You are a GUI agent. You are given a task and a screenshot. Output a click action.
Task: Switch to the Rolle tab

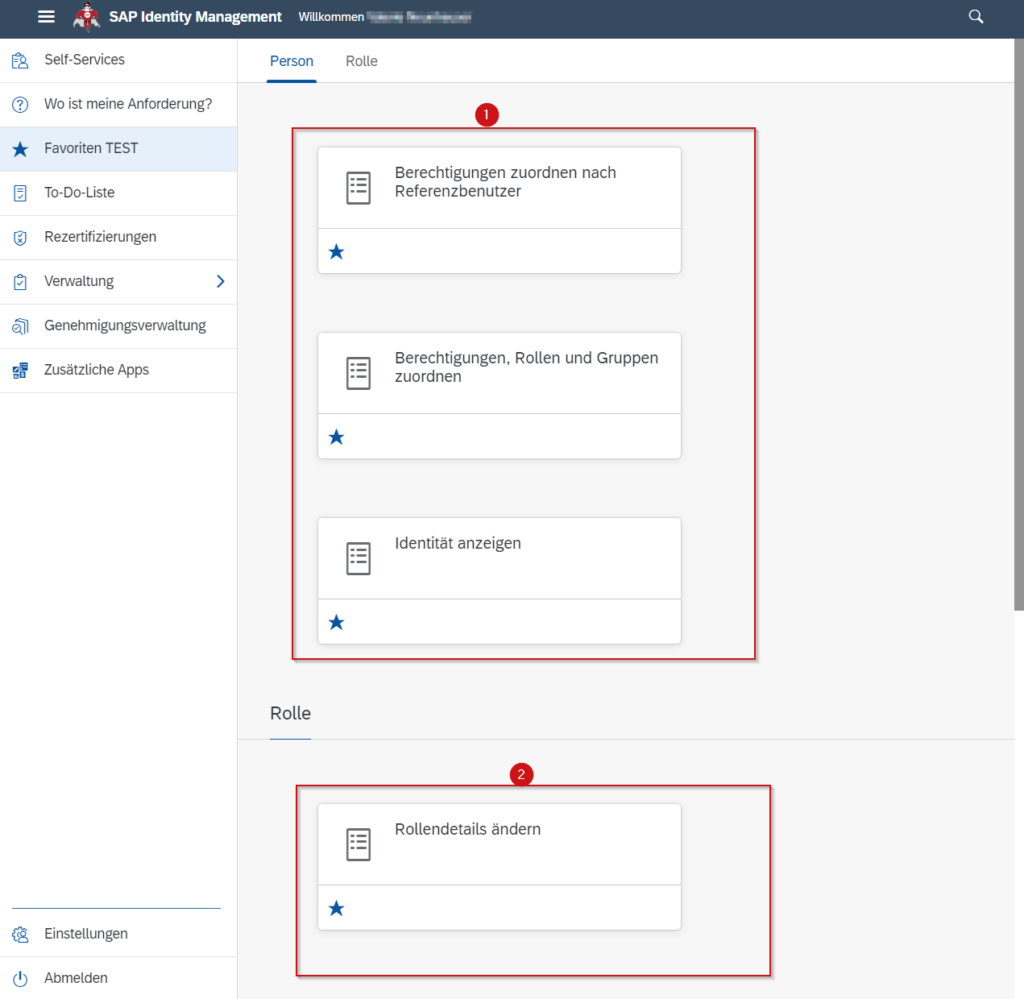point(361,61)
